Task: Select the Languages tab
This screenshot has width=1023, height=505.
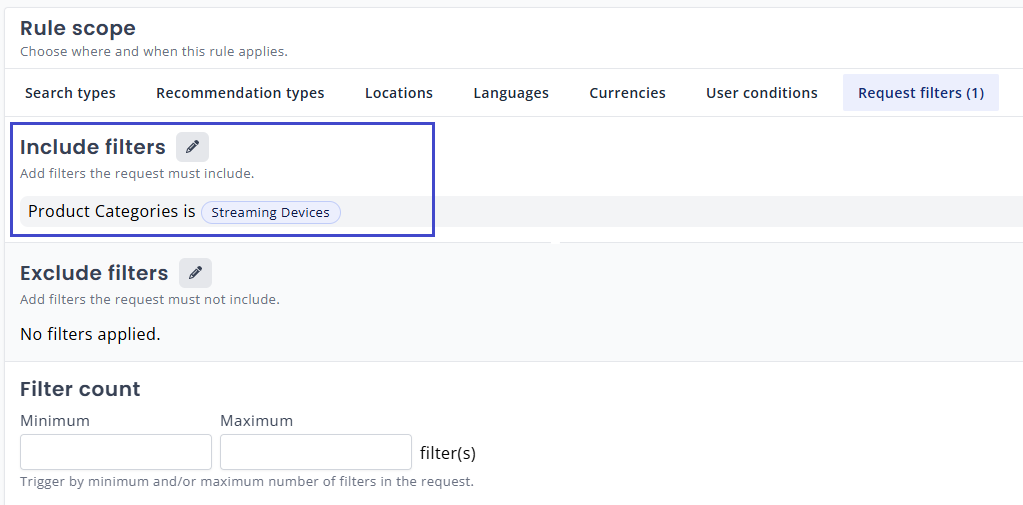Action: [510, 93]
